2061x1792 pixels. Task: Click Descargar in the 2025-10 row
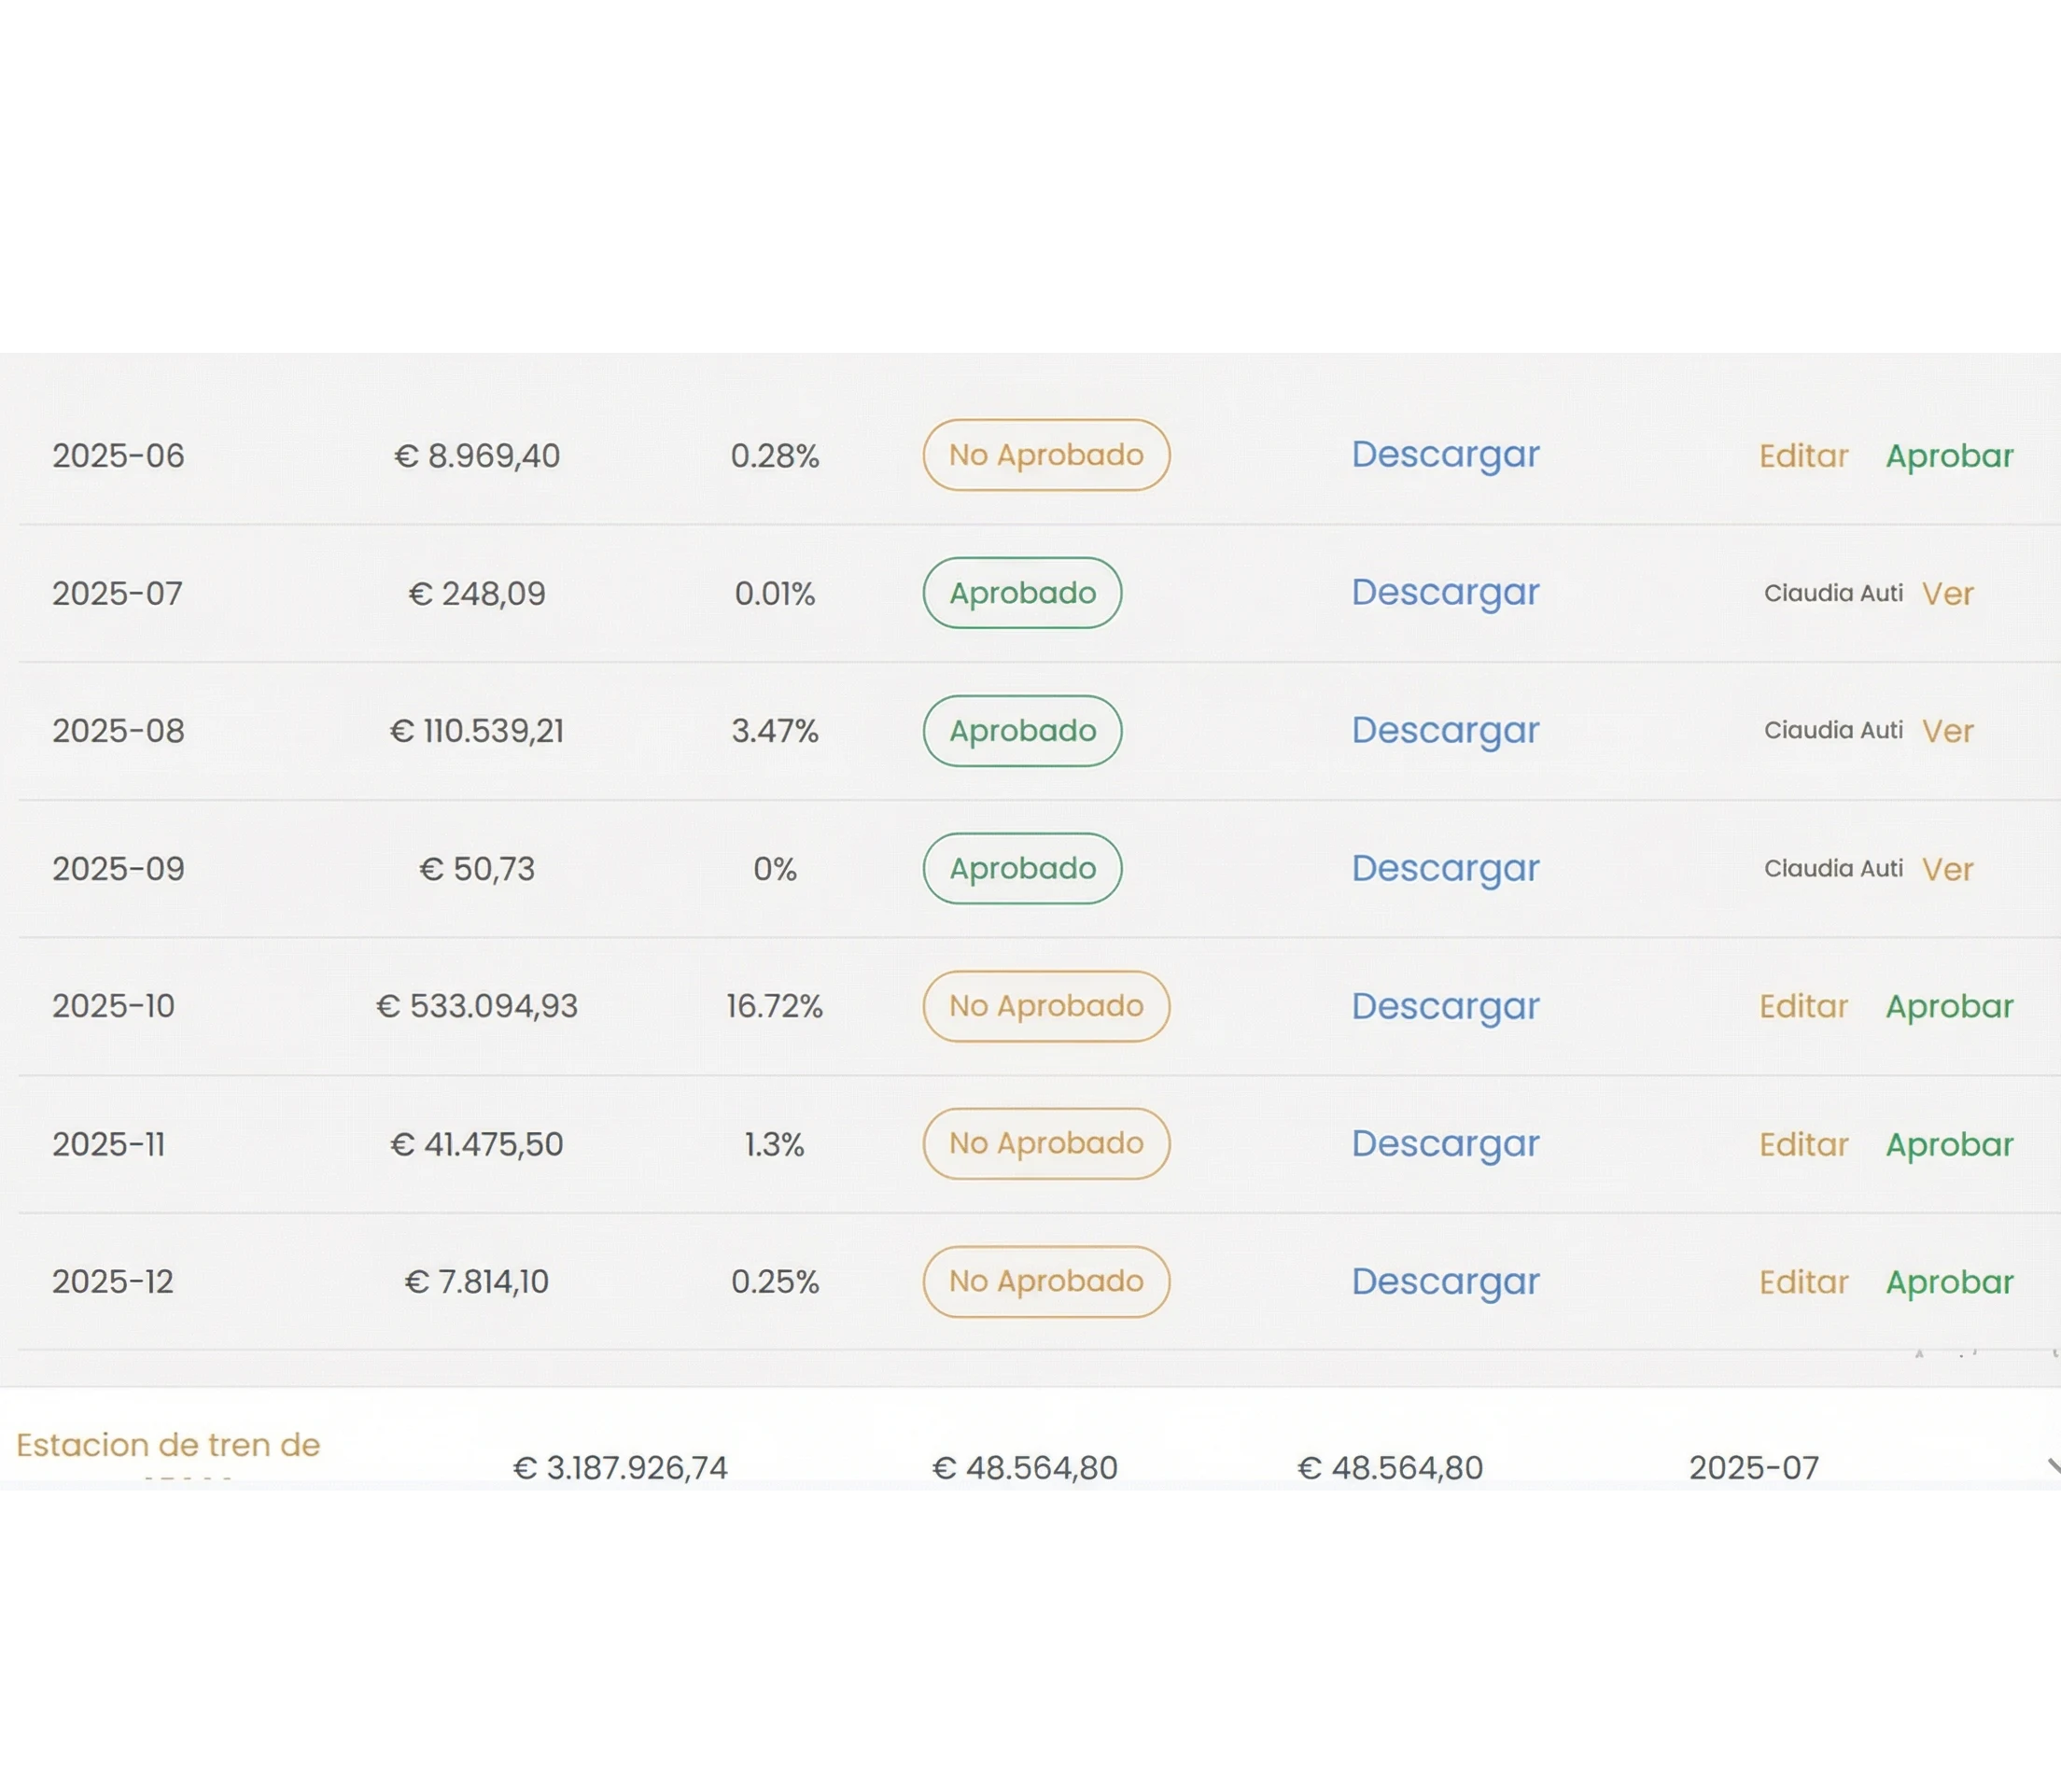coord(1445,1007)
